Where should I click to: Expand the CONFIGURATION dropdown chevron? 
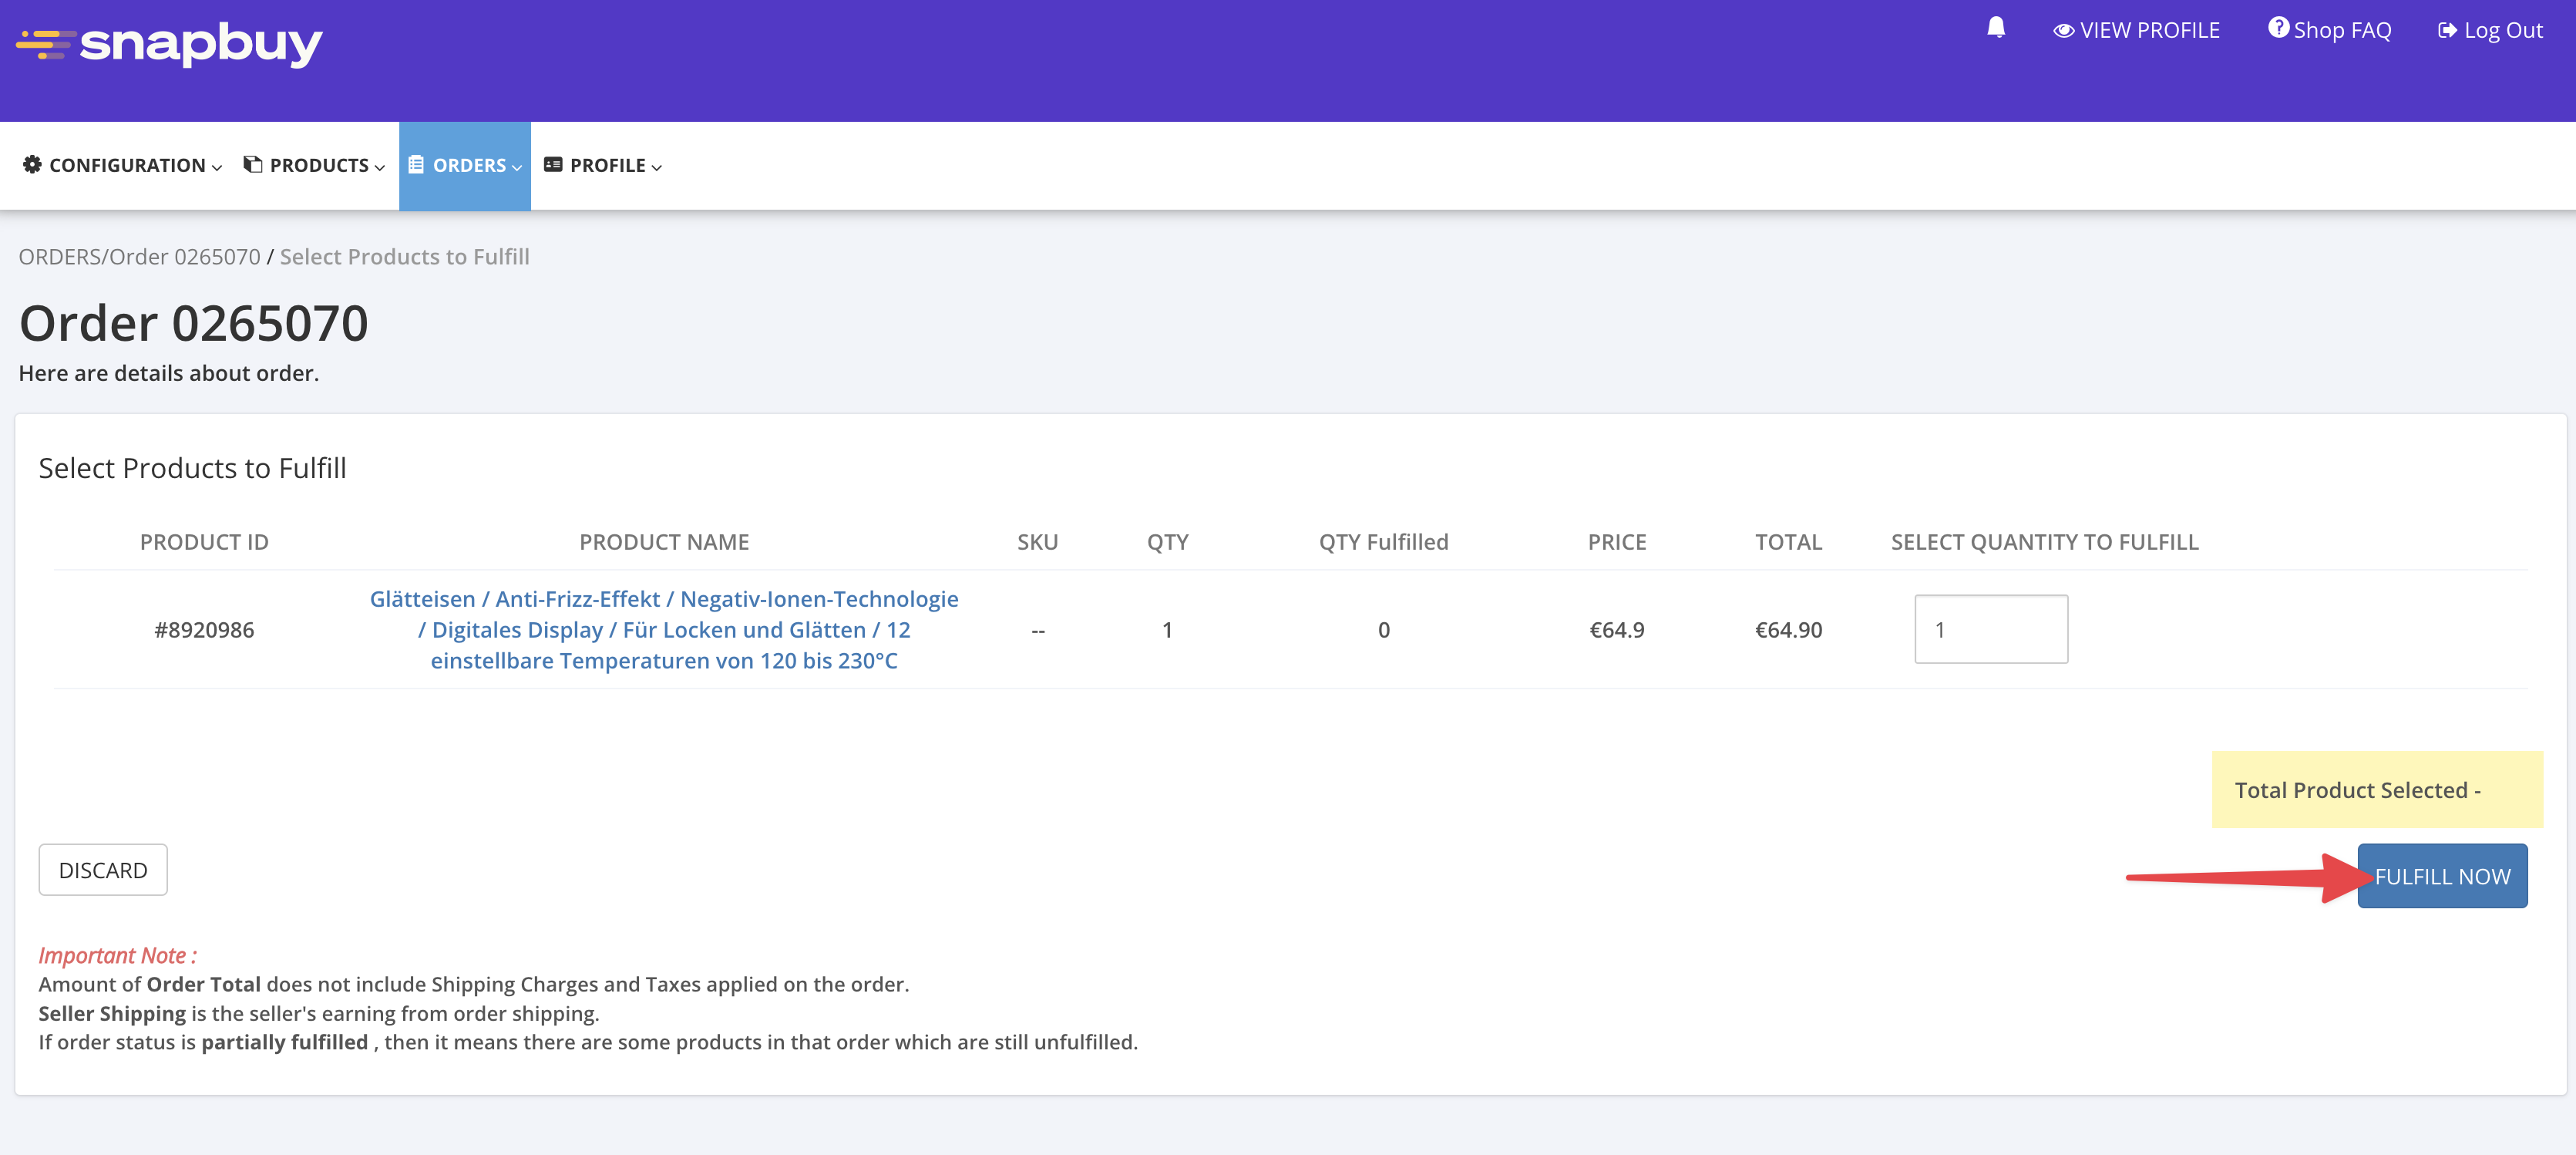pyautogui.click(x=217, y=168)
